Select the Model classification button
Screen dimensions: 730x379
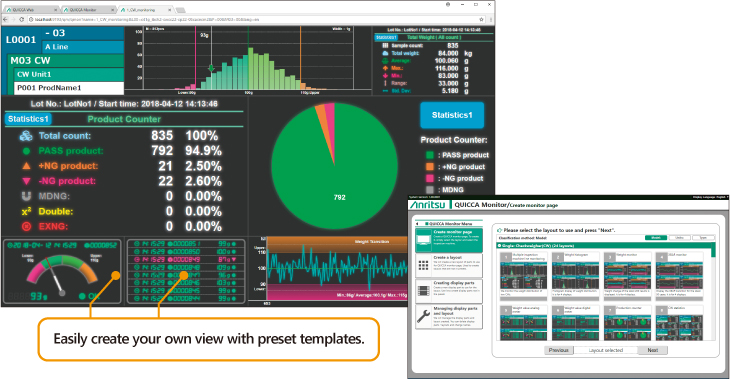point(656,237)
